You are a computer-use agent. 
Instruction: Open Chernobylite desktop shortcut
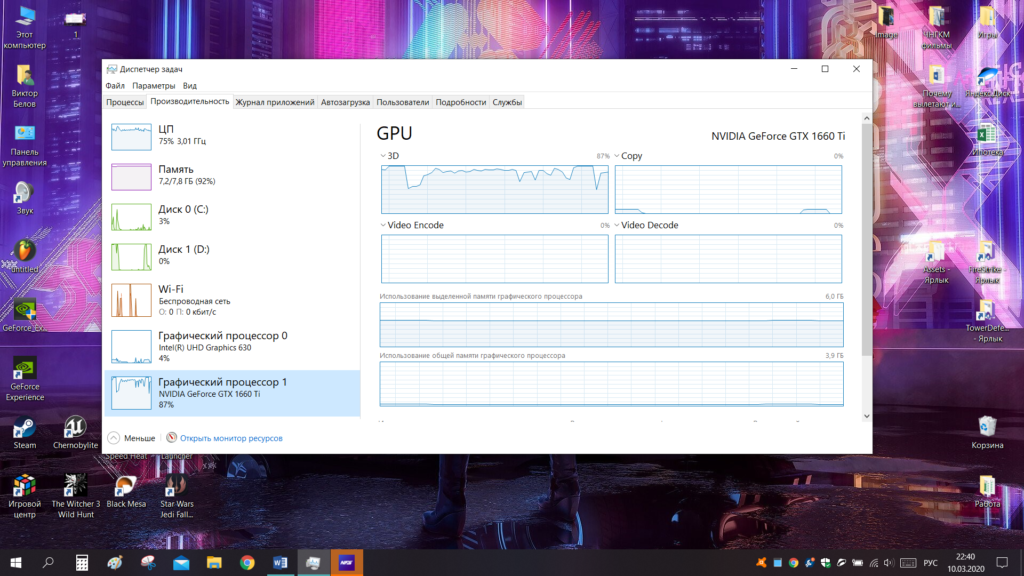coord(75,433)
